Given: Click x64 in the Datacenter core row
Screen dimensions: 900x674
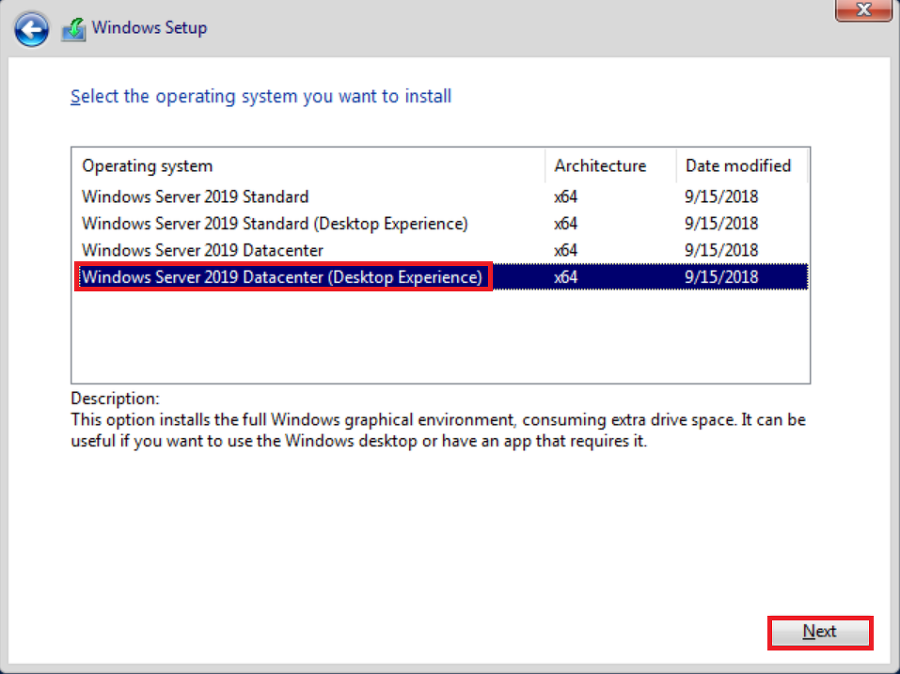Looking at the screenshot, I should point(565,250).
